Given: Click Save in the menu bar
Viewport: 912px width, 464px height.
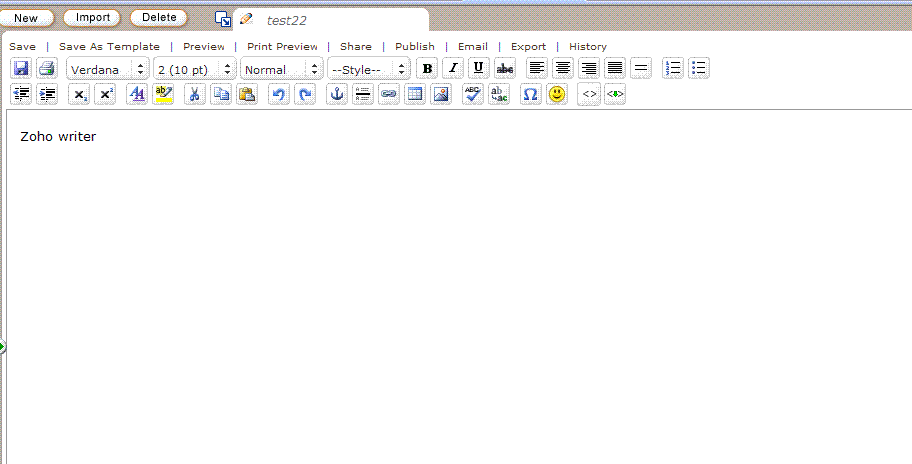Looking at the screenshot, I should (22, 47).
